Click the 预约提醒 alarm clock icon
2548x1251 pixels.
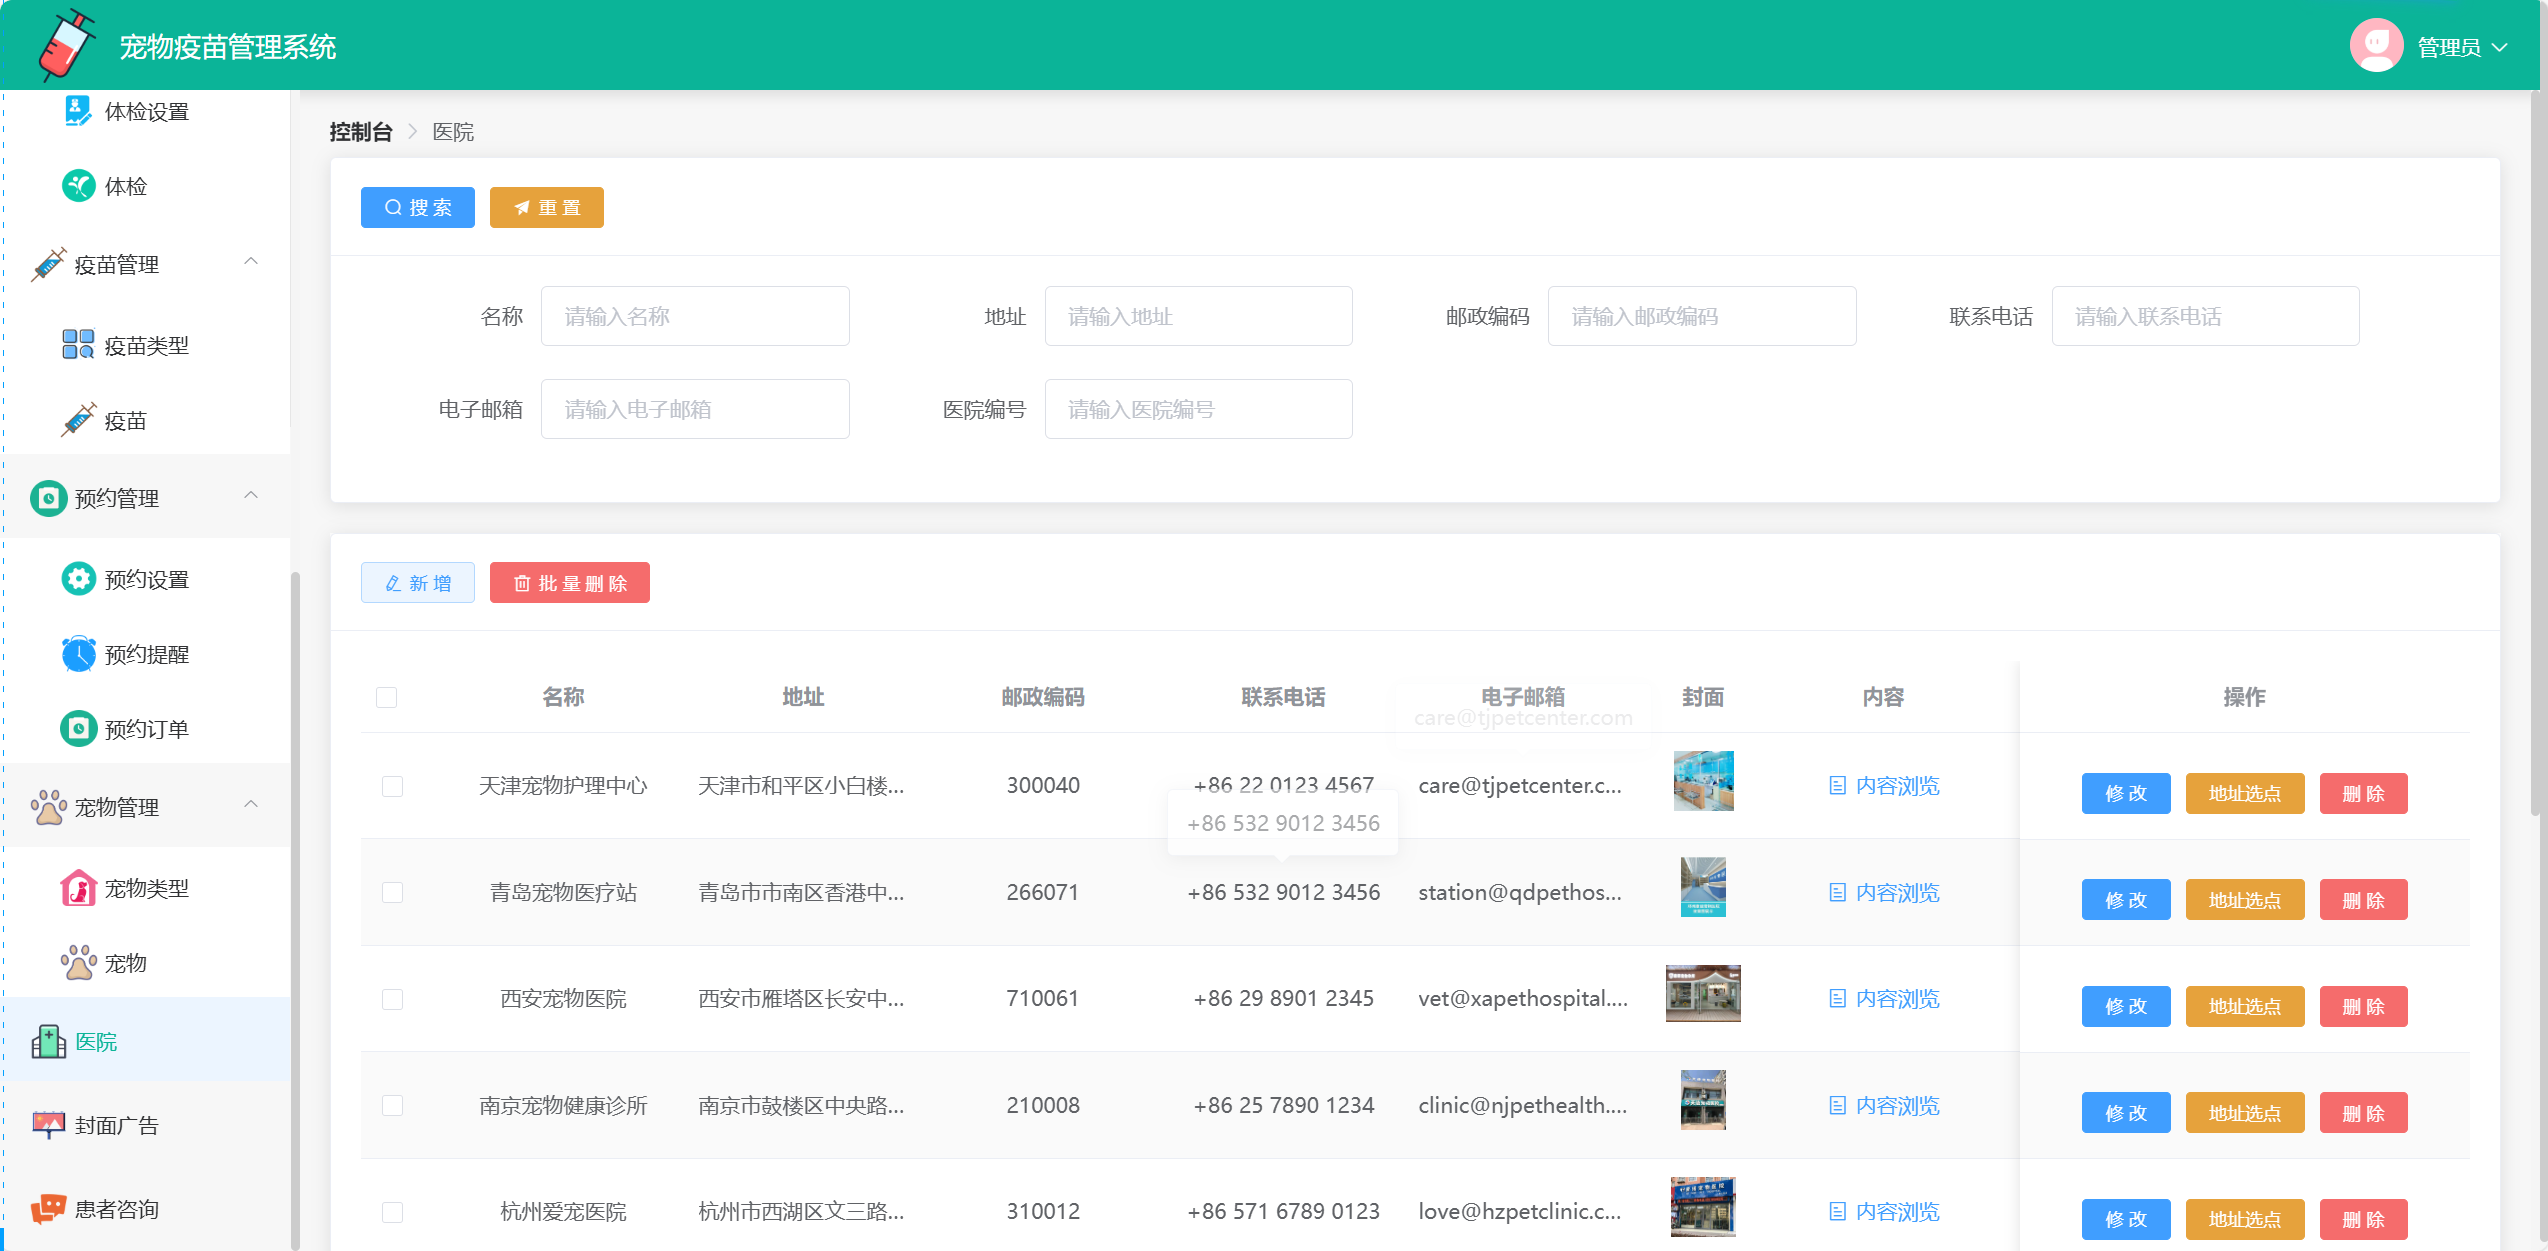click(x=78, y=654)
